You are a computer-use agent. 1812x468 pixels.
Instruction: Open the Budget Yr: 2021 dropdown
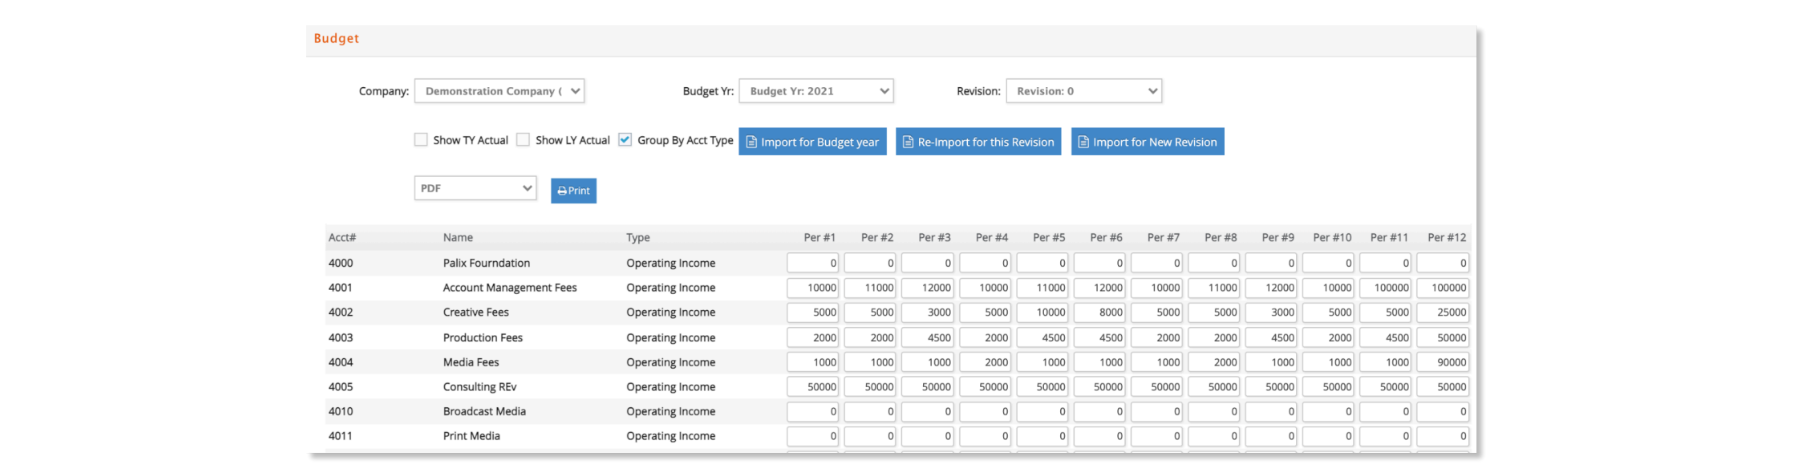click(x=816, y=91)
